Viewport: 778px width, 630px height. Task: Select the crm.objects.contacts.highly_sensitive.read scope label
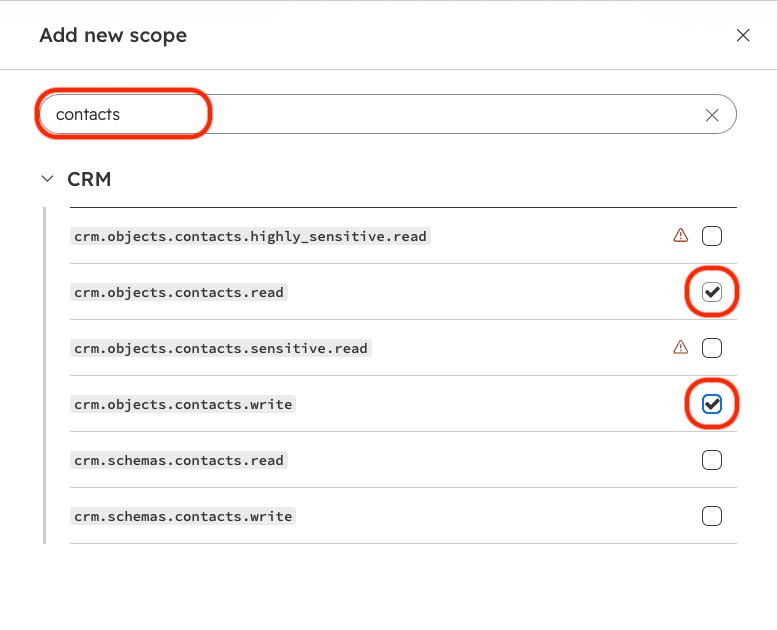pos(250,236)
